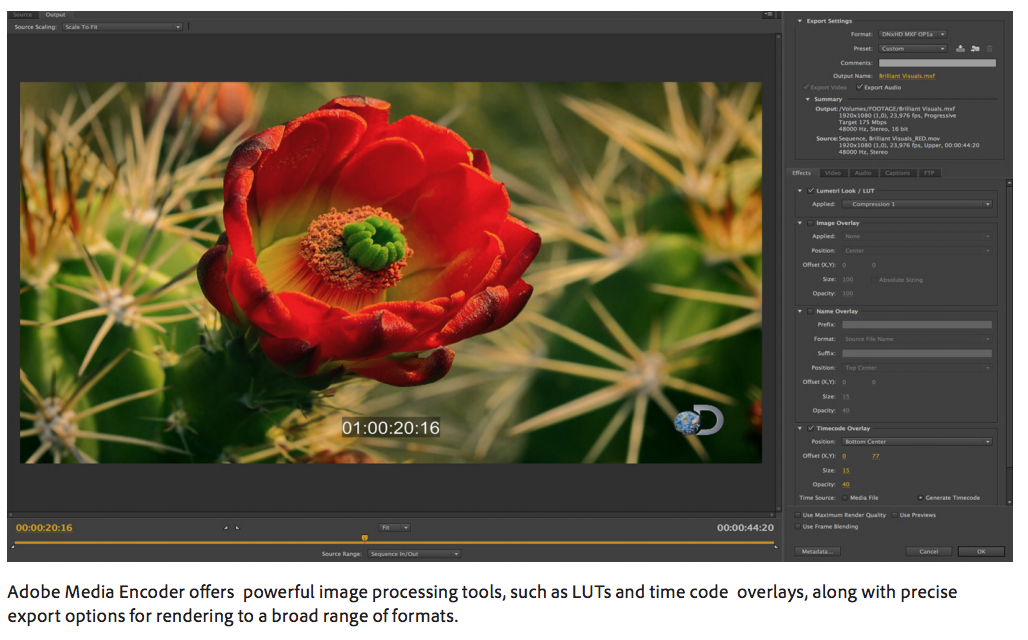The width and height of the screenshot is (1028, 640).
Task: Select the Media File time source
Action: (843, 497)
